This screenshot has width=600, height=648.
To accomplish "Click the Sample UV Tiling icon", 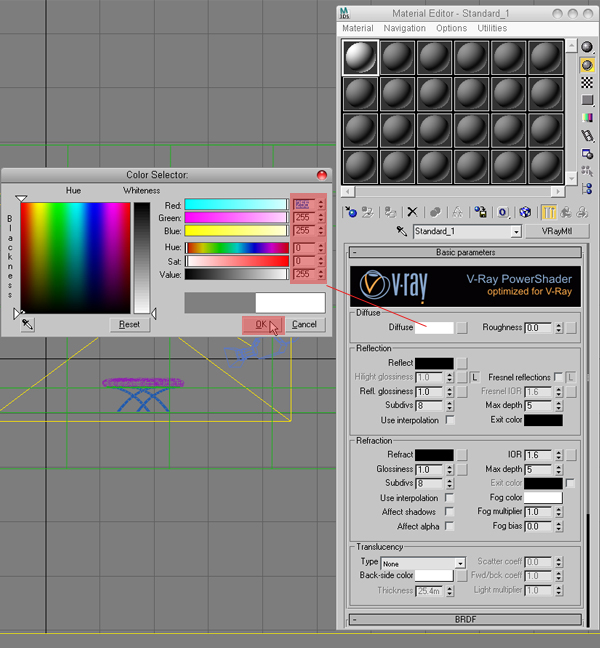I will coord(587,100).
